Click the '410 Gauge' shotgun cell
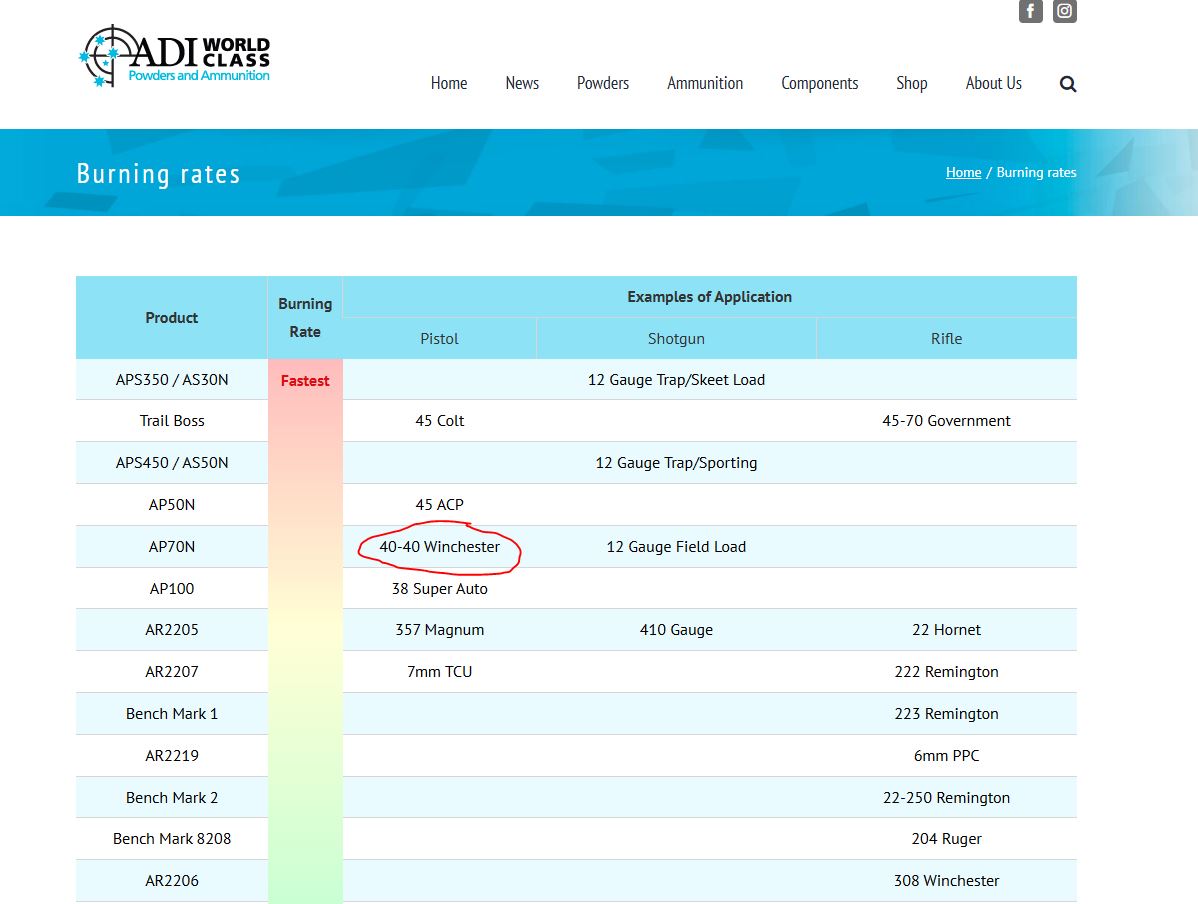Viewport: 1198px width, 904px height. click(676, 630)
